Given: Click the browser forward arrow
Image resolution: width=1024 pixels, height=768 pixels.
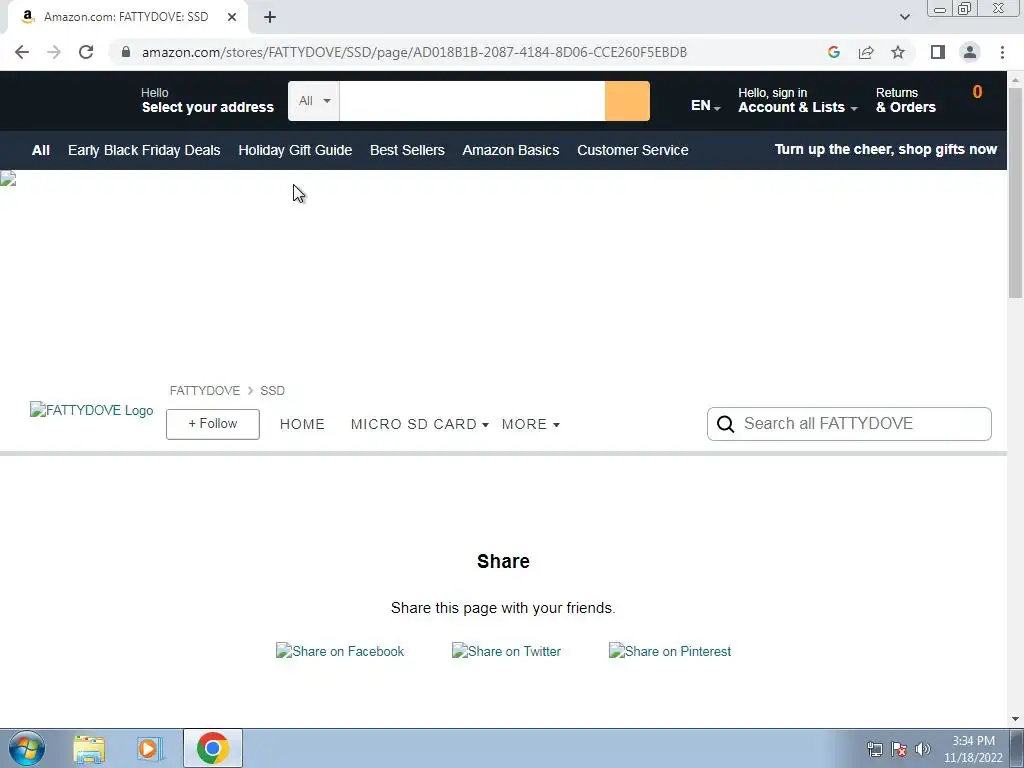Looking at the screenshot, I should pos(54,52).
